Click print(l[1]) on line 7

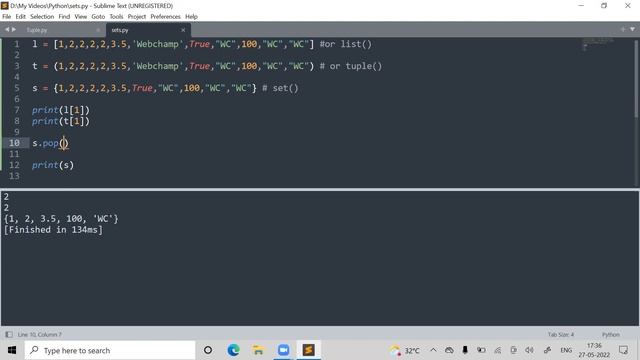point(61,110)
